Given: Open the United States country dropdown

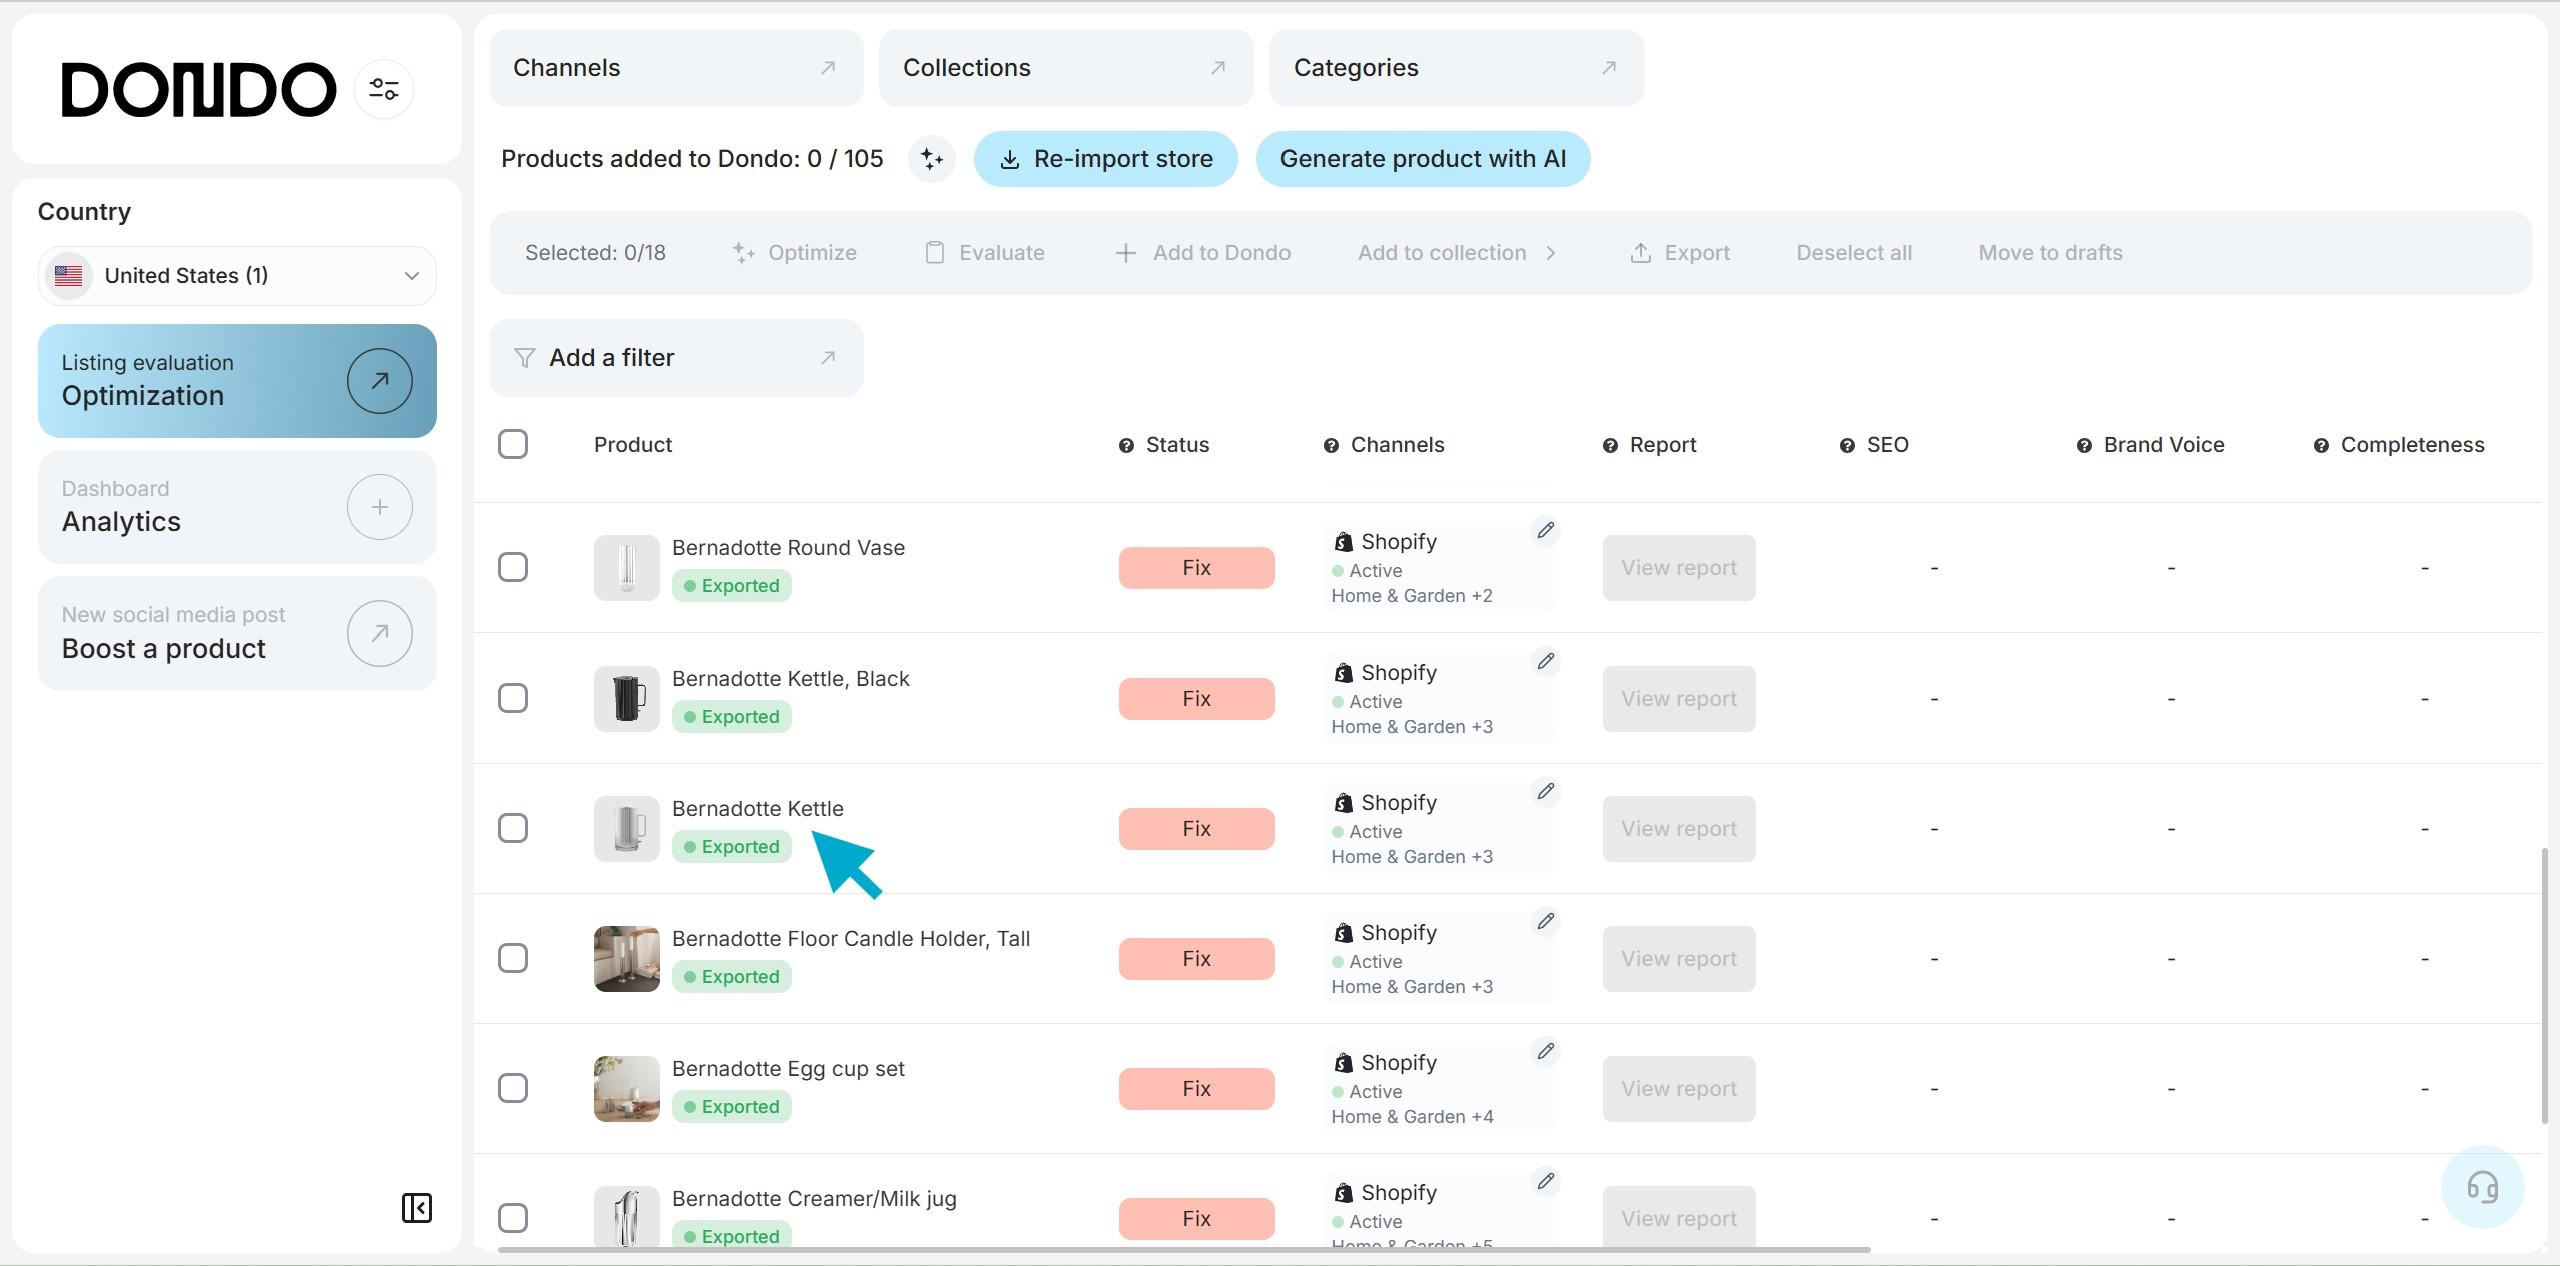Looking at the screenshot, I should point(237,276).
